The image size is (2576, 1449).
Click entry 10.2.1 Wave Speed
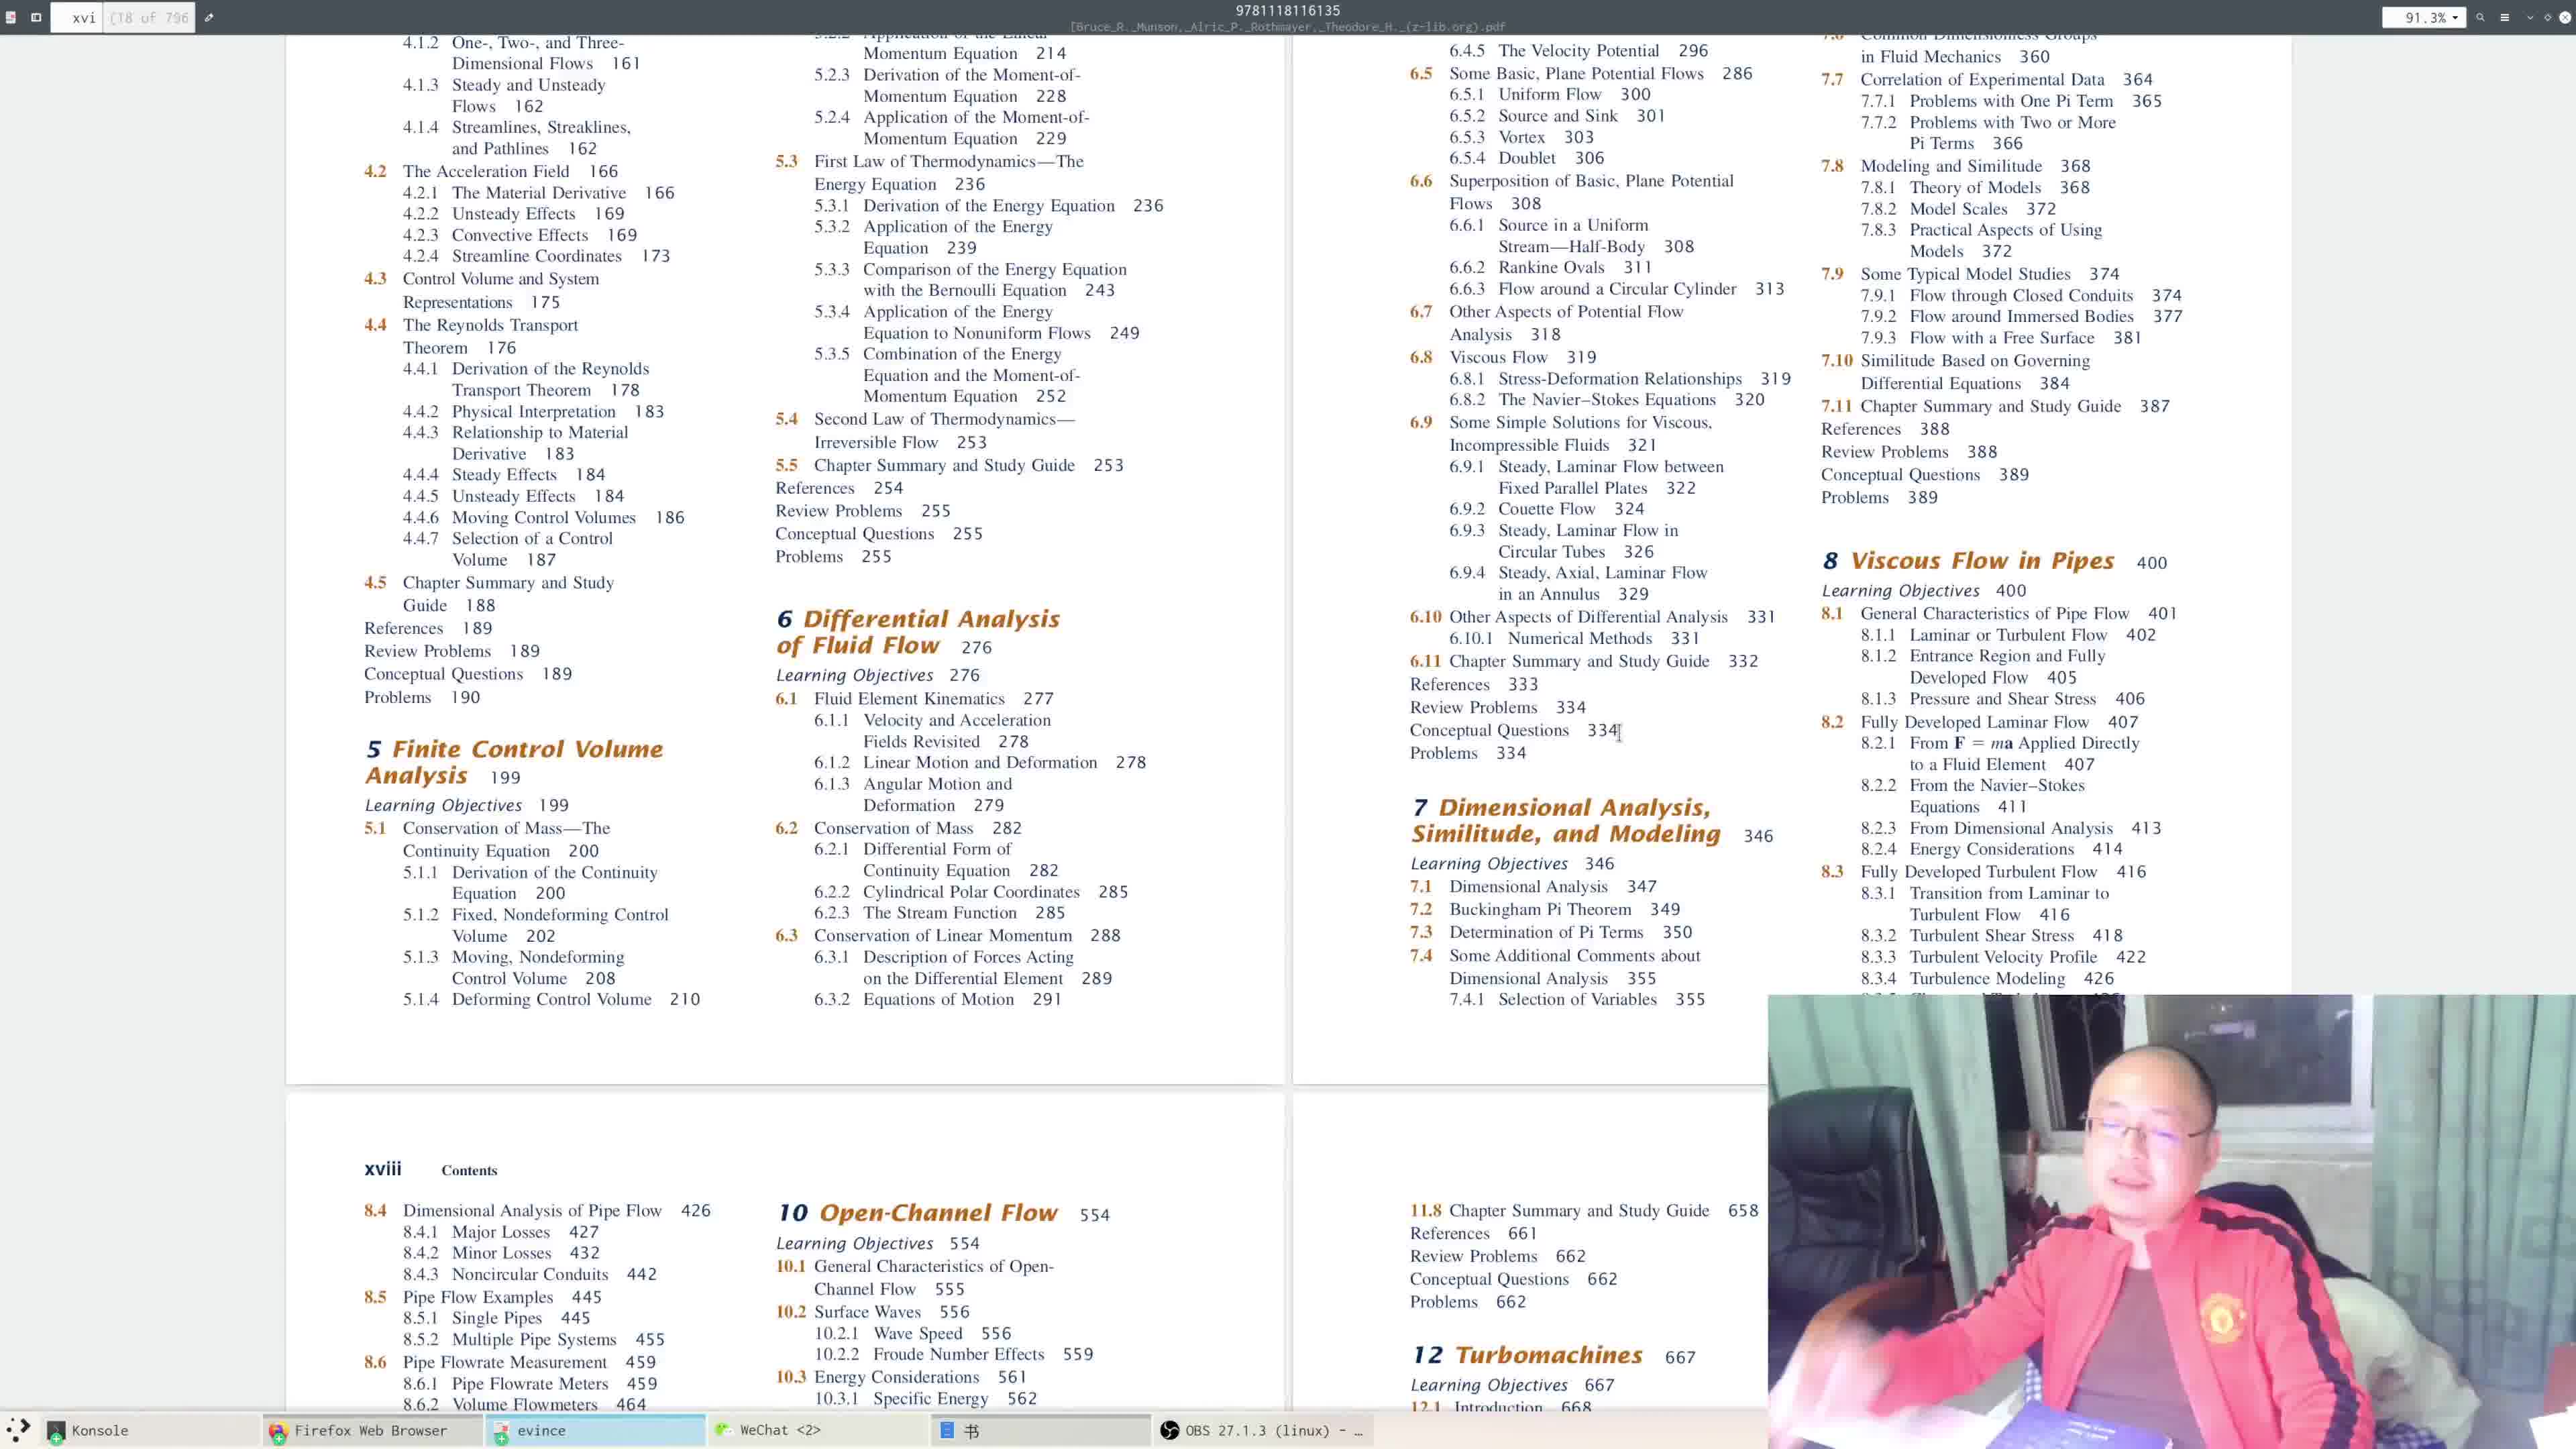(x=912, y=1333)
